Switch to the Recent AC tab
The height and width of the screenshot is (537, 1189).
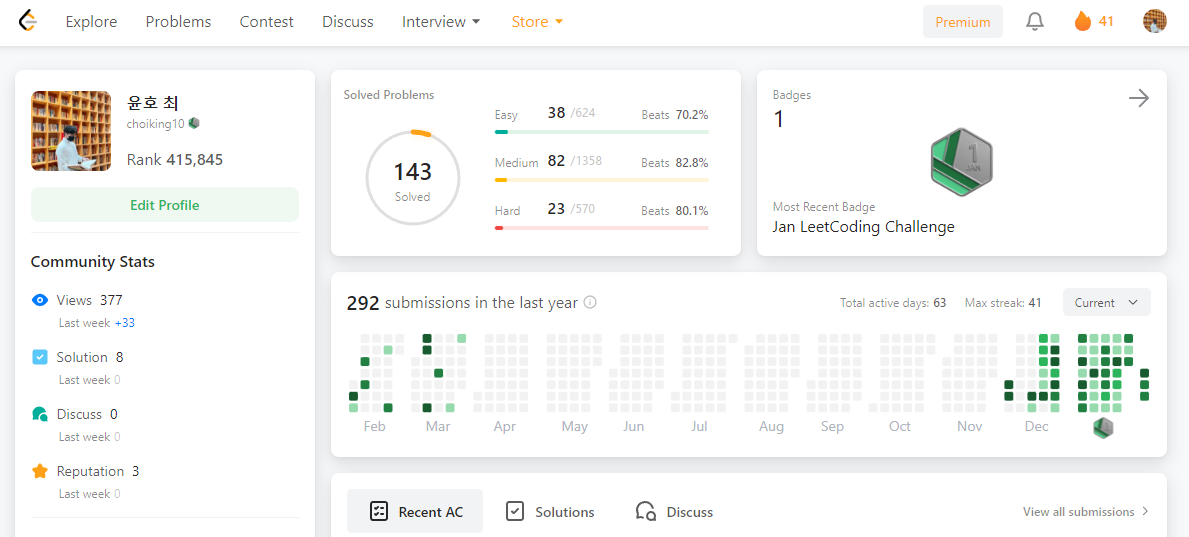415,511
